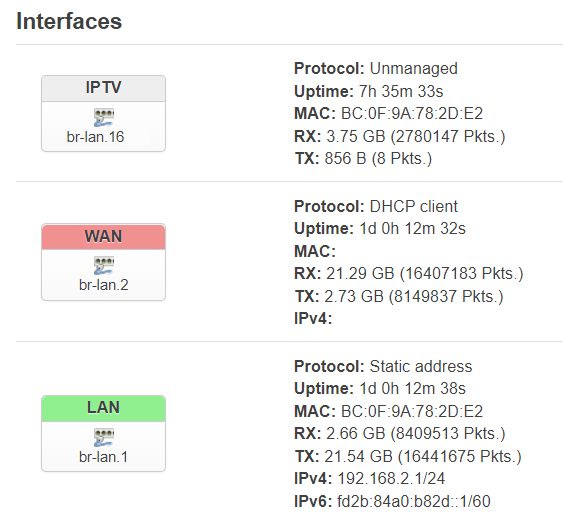Click LAN IPv4 address 192.168.2.1/24
The width and height of the screenshot is (563, 528).
pos(391,478)
